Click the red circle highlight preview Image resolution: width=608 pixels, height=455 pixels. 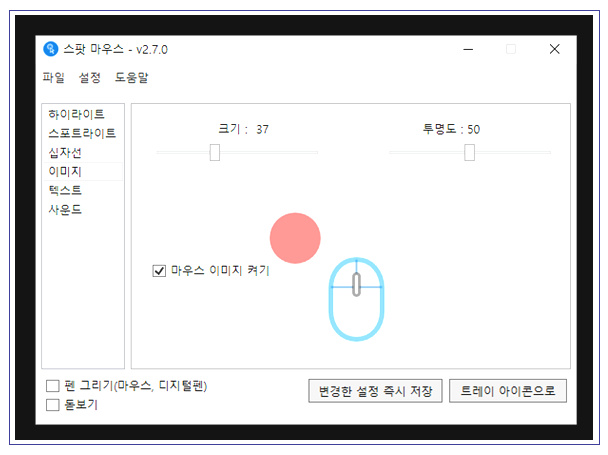point(295,238)
